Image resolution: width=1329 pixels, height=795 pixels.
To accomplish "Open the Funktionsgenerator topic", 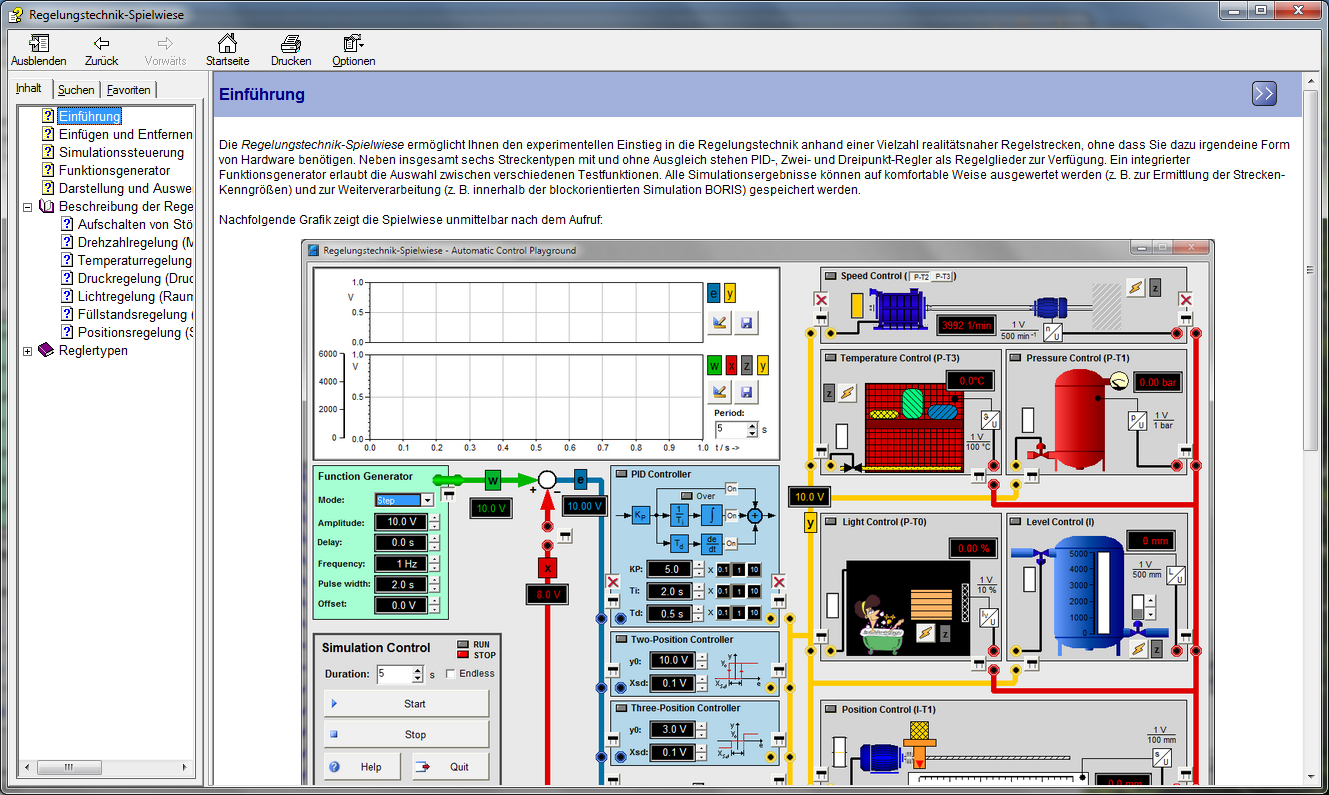I will [x=114, y=170].
